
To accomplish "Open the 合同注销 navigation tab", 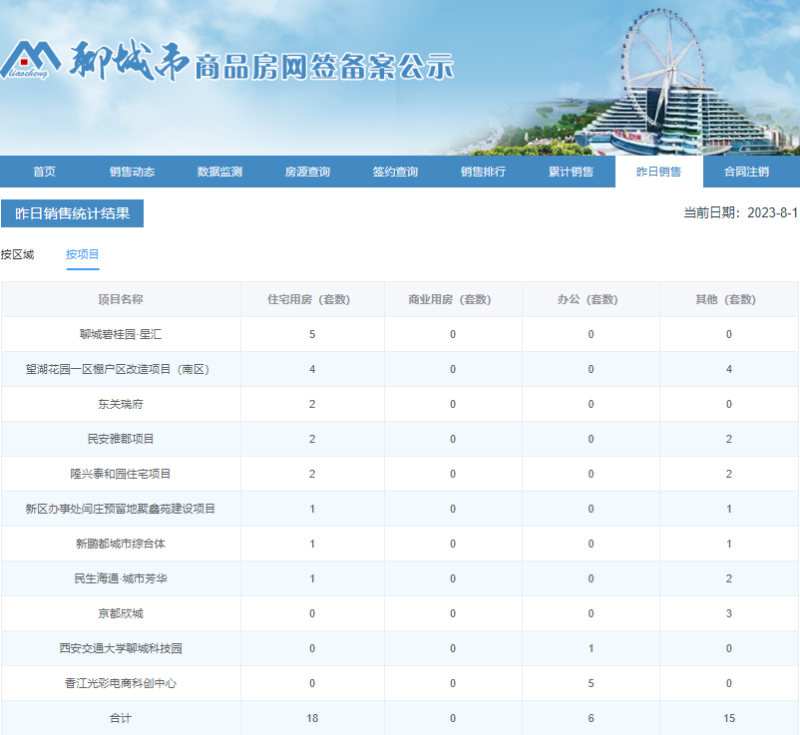I will click(748, 171).
